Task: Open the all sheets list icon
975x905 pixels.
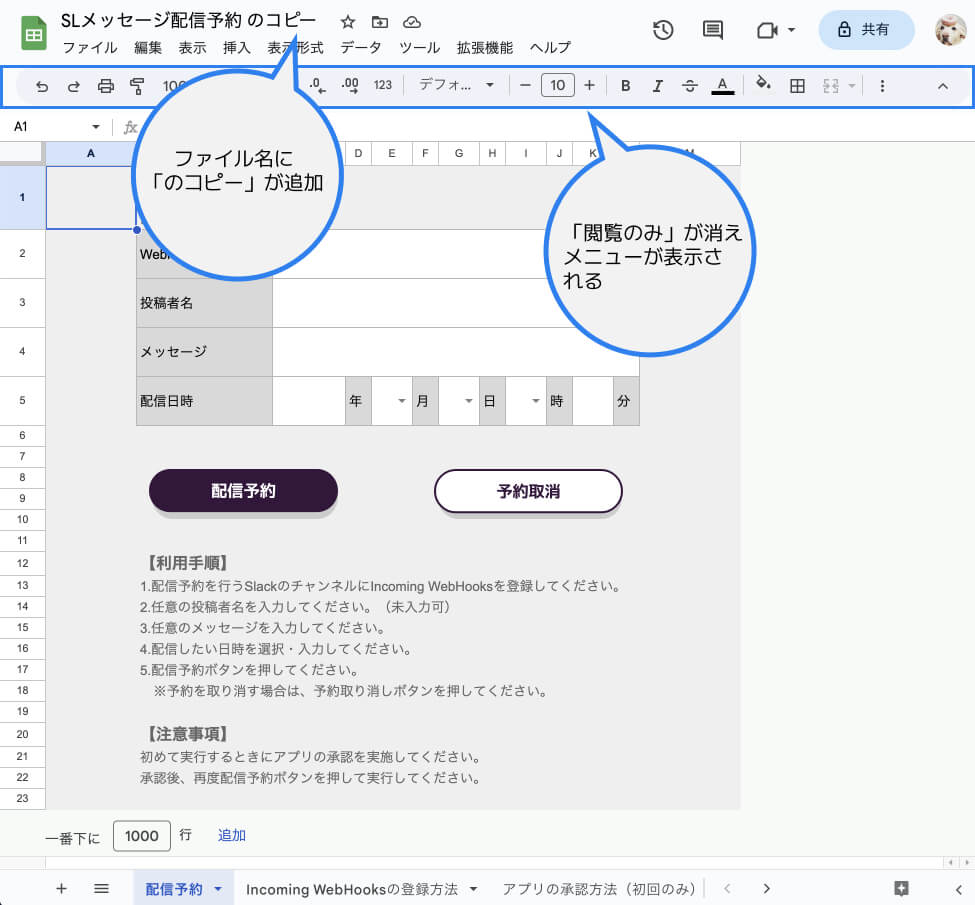Action: tap(101, 889)
